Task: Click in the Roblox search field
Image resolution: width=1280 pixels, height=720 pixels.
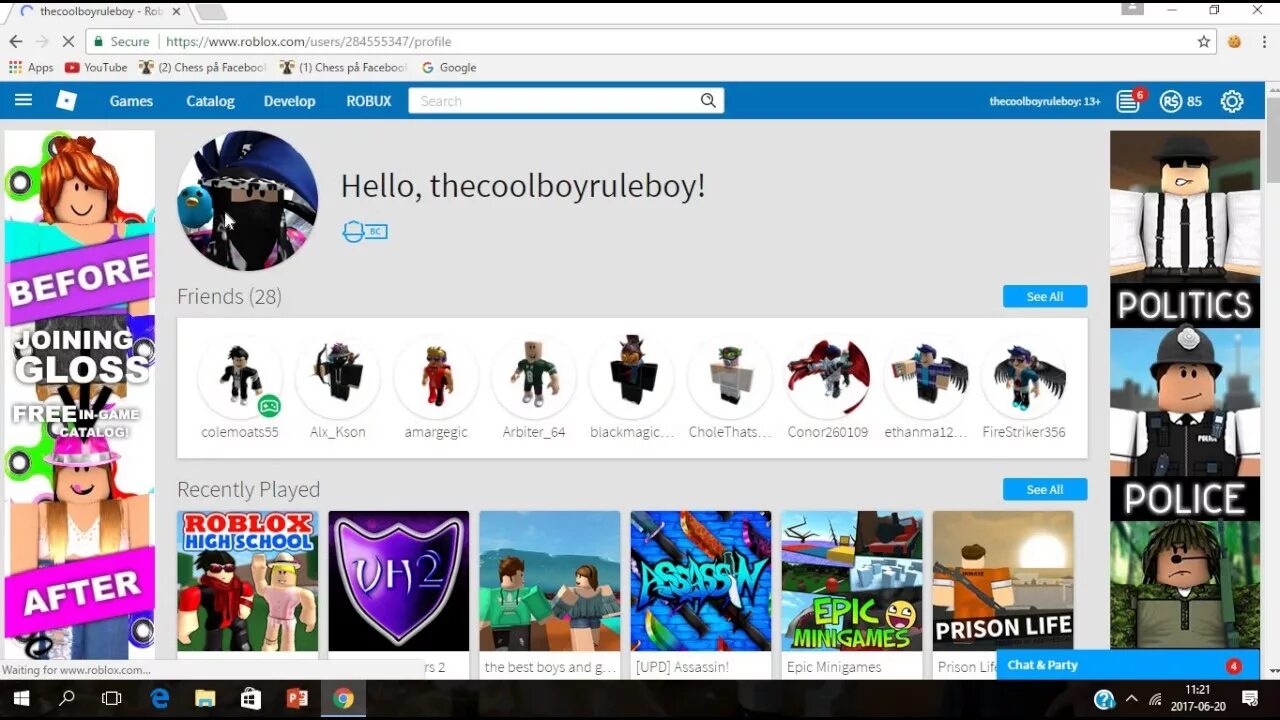Action: [555, 101]
